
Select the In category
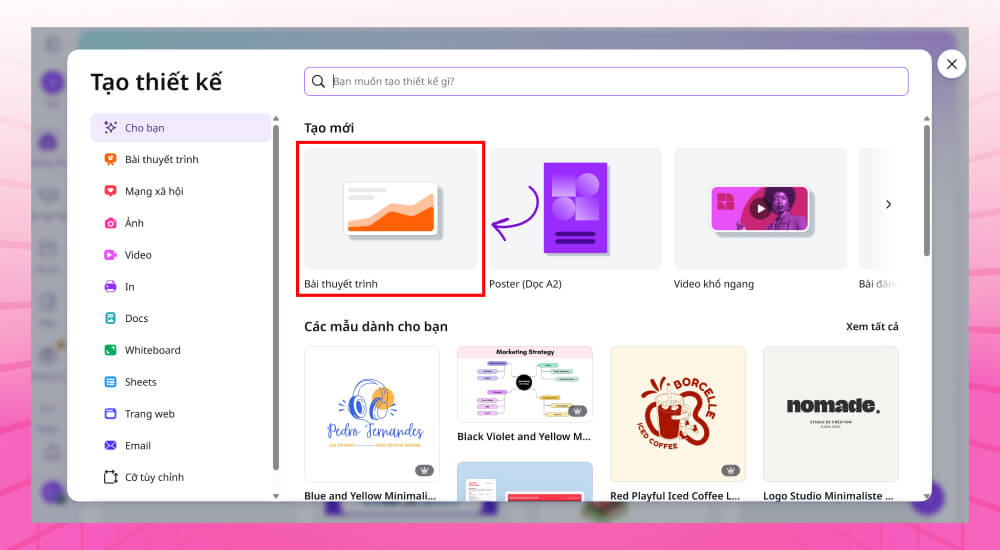point(180,286)
